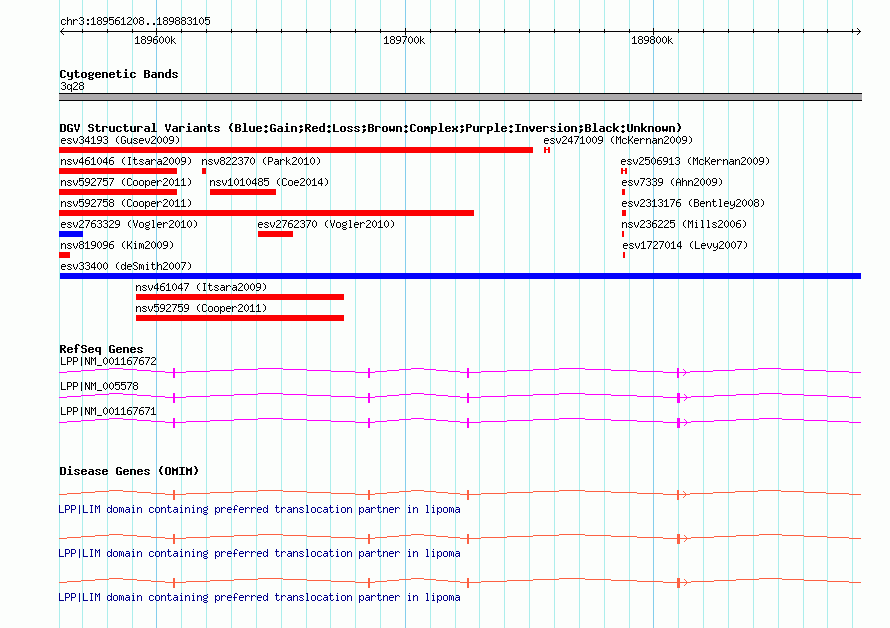The width and height of the screenshot is (890, 628).
Task: Open the LPP|NM_001167672 transcript label
Action: (108, 361)
